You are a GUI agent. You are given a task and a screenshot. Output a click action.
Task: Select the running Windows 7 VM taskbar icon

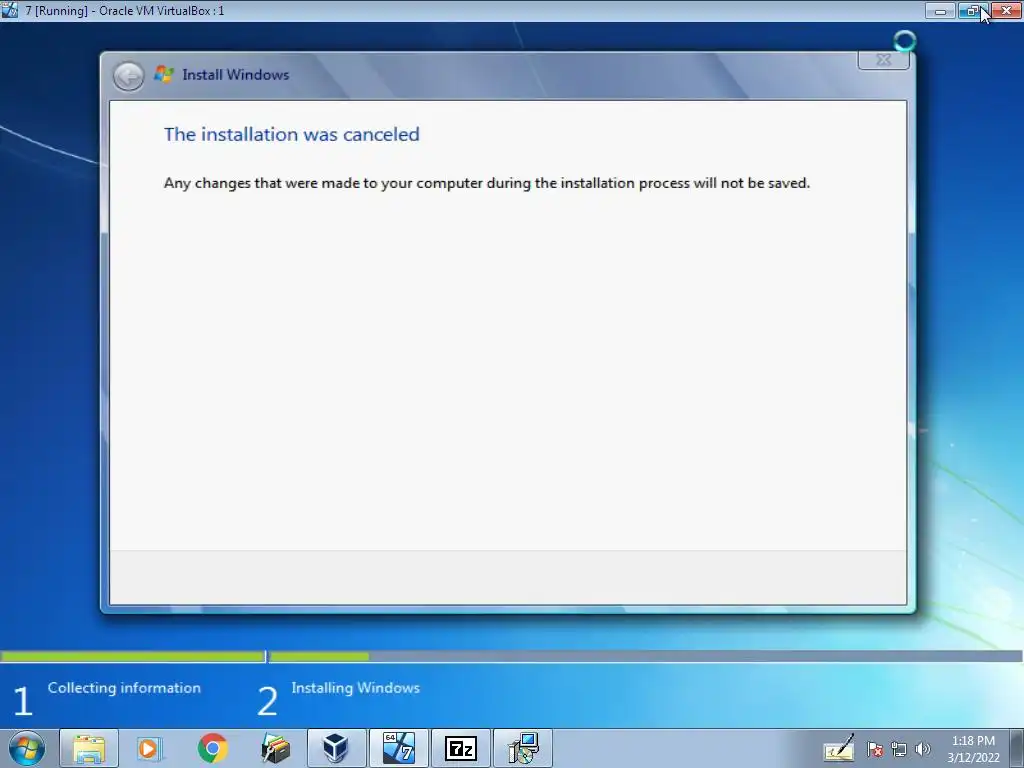(x=398, y=748)
